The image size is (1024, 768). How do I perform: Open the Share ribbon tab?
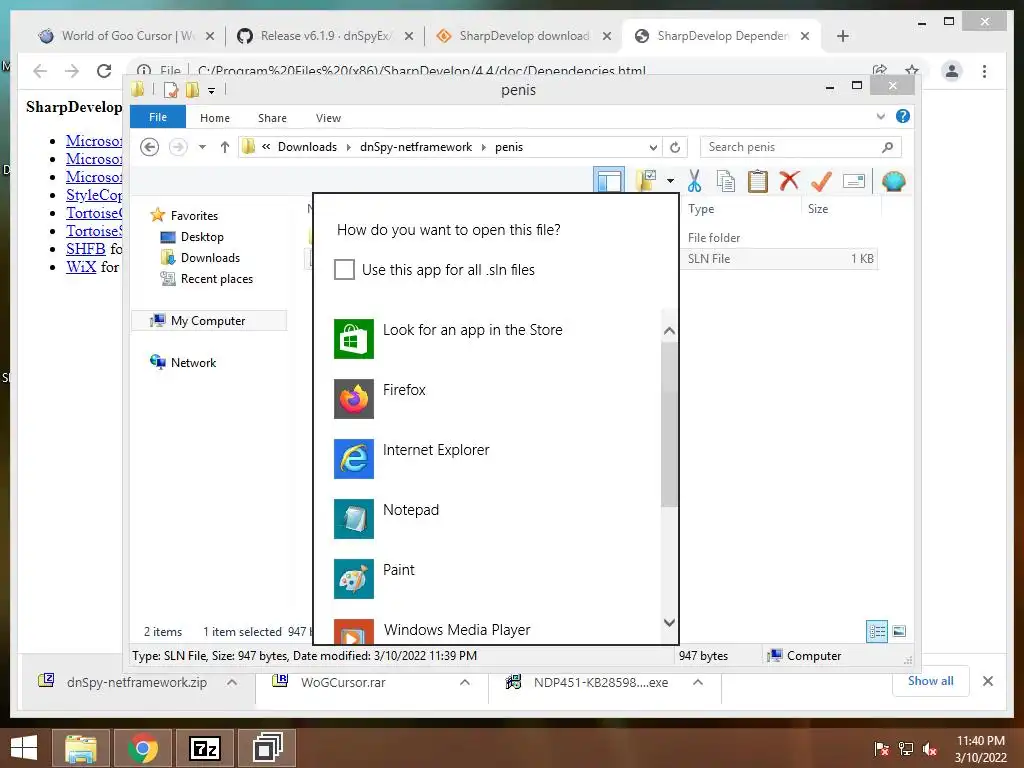click(272, 118)
